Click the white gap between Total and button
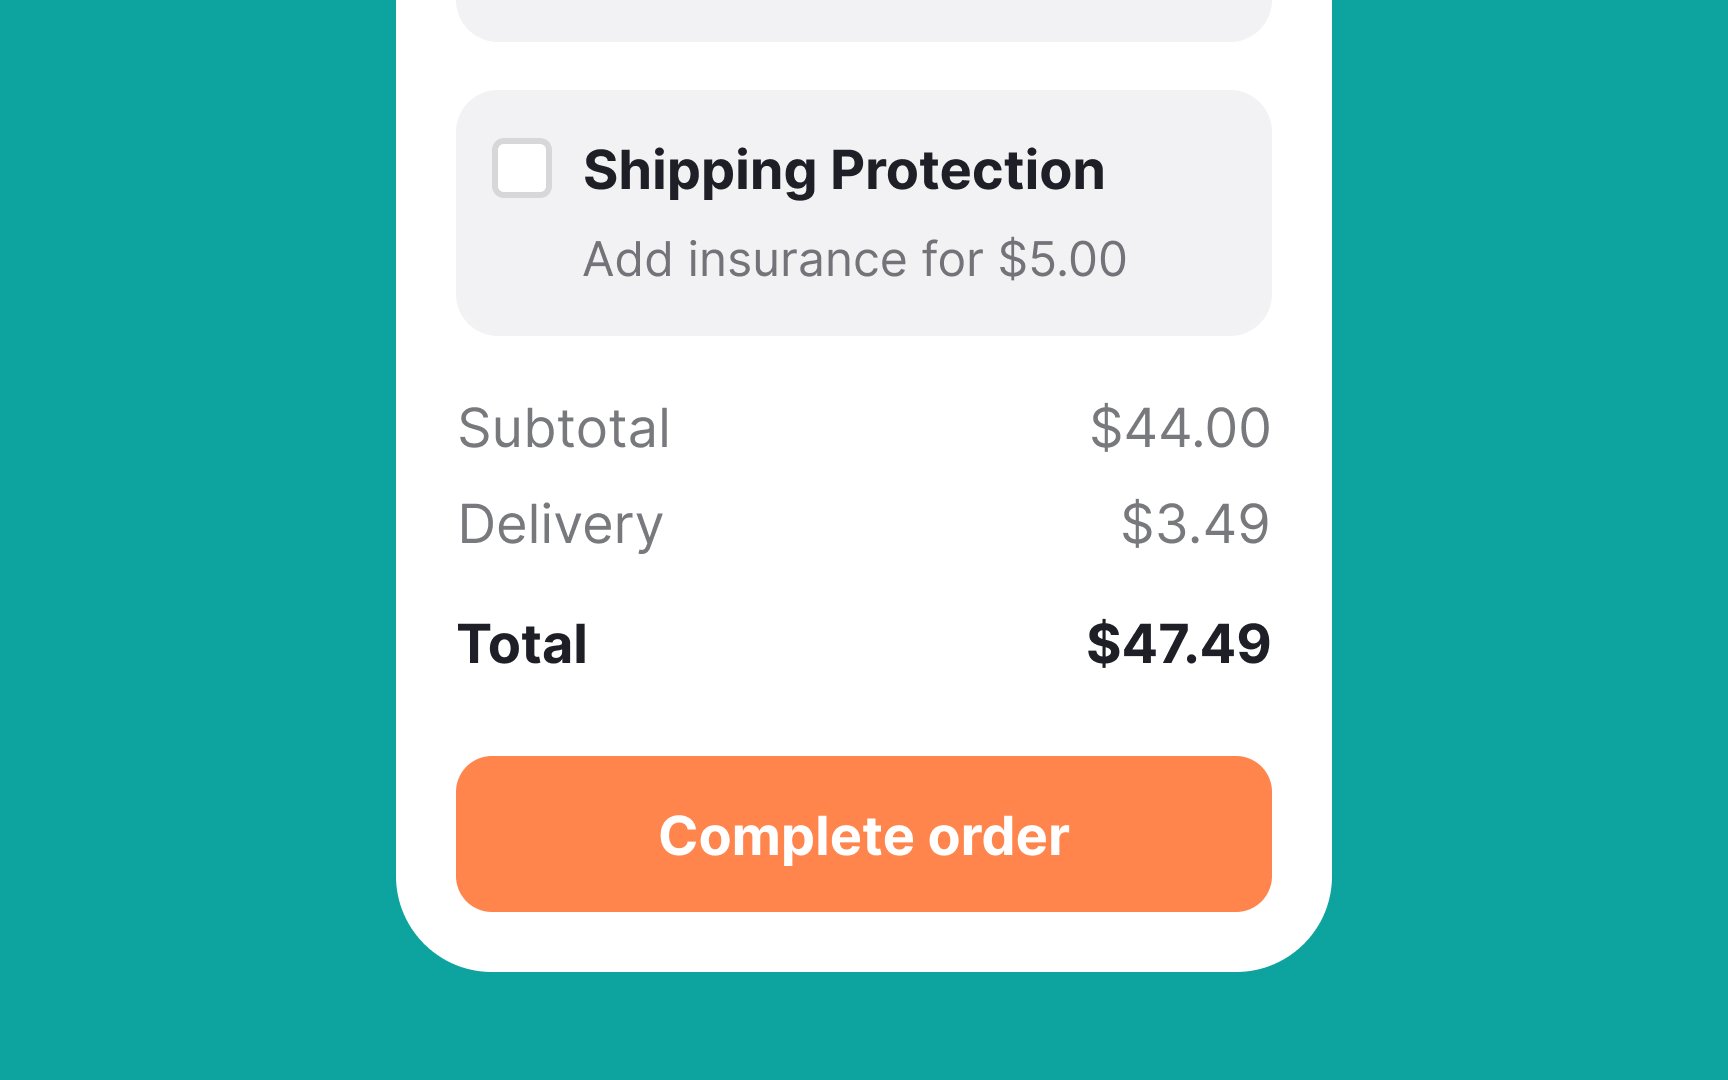The image size is (1728, 1080). [864, 714]
